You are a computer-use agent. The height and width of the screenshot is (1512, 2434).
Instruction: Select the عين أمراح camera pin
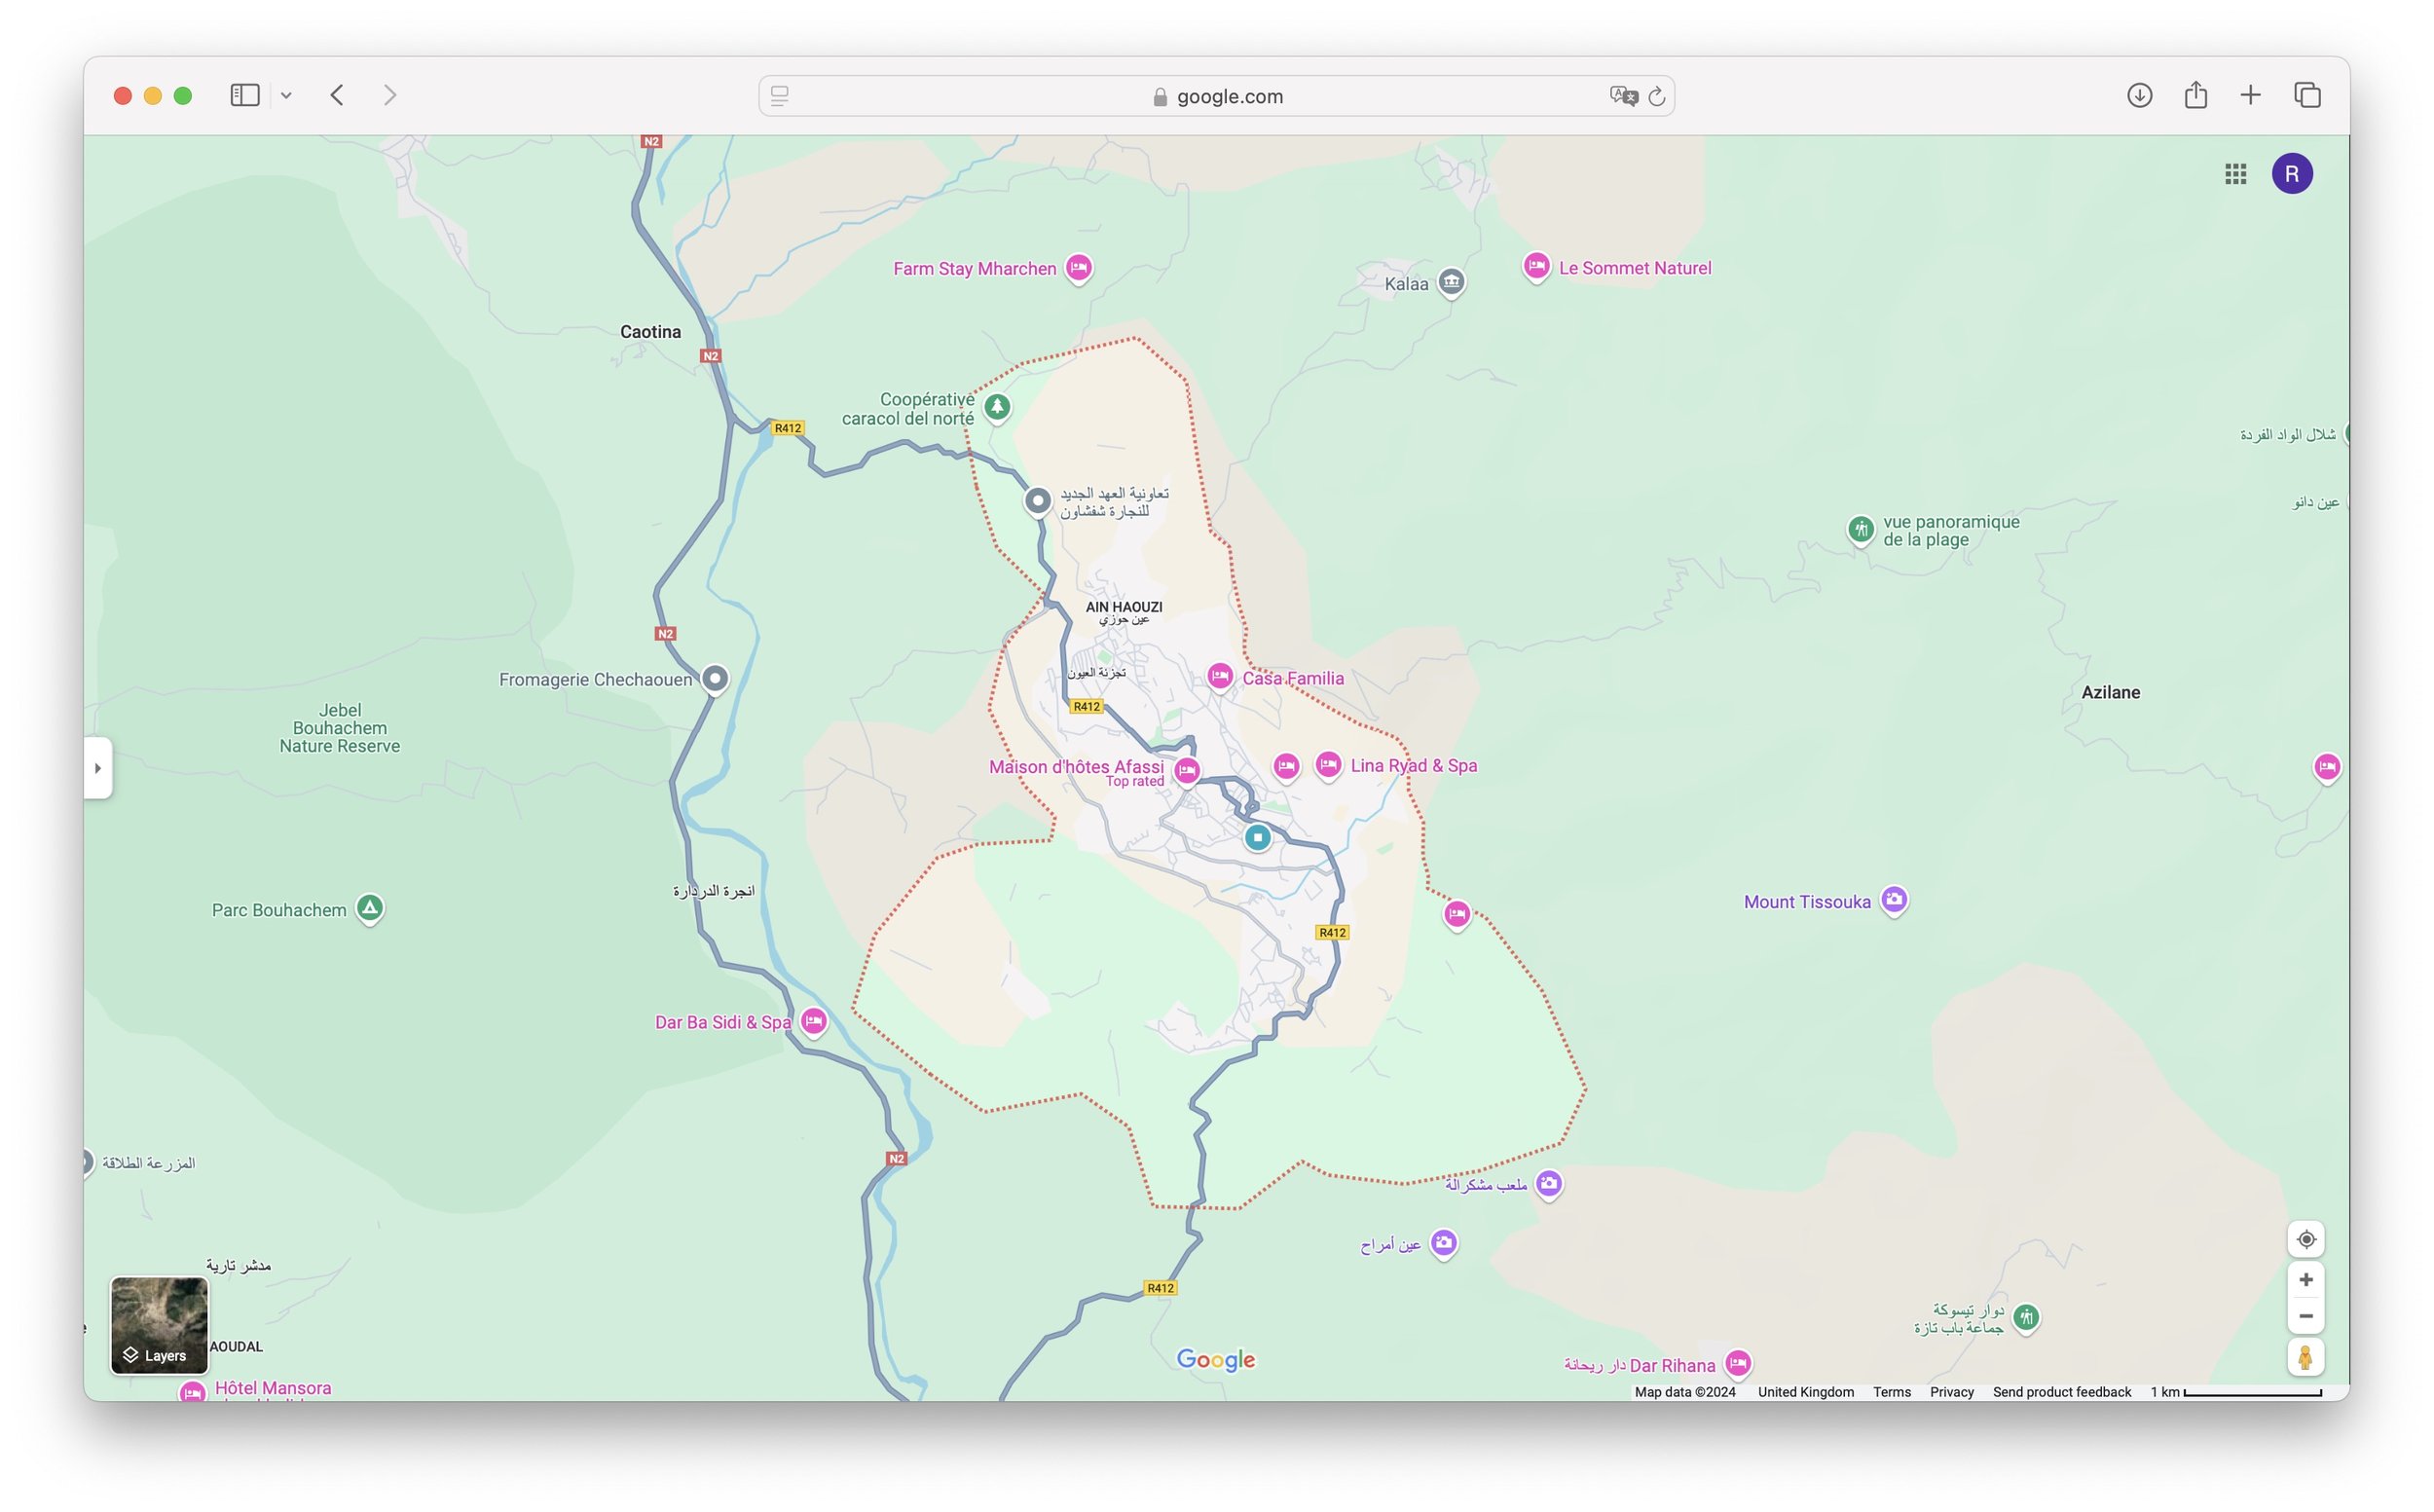point(1443,1244)
